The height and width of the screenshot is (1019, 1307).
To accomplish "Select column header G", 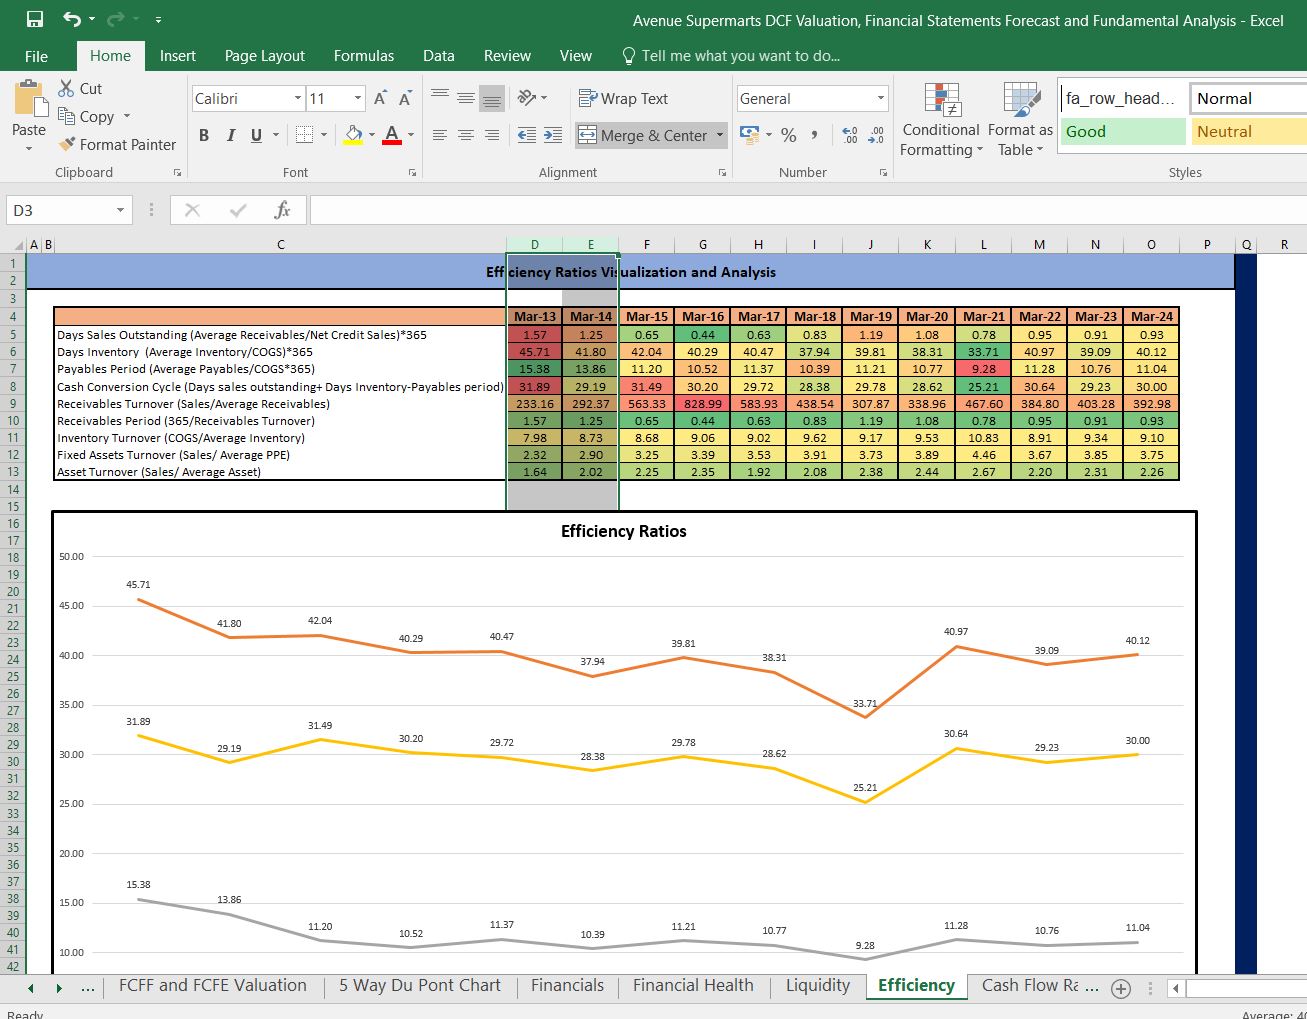I will [703, 244].
